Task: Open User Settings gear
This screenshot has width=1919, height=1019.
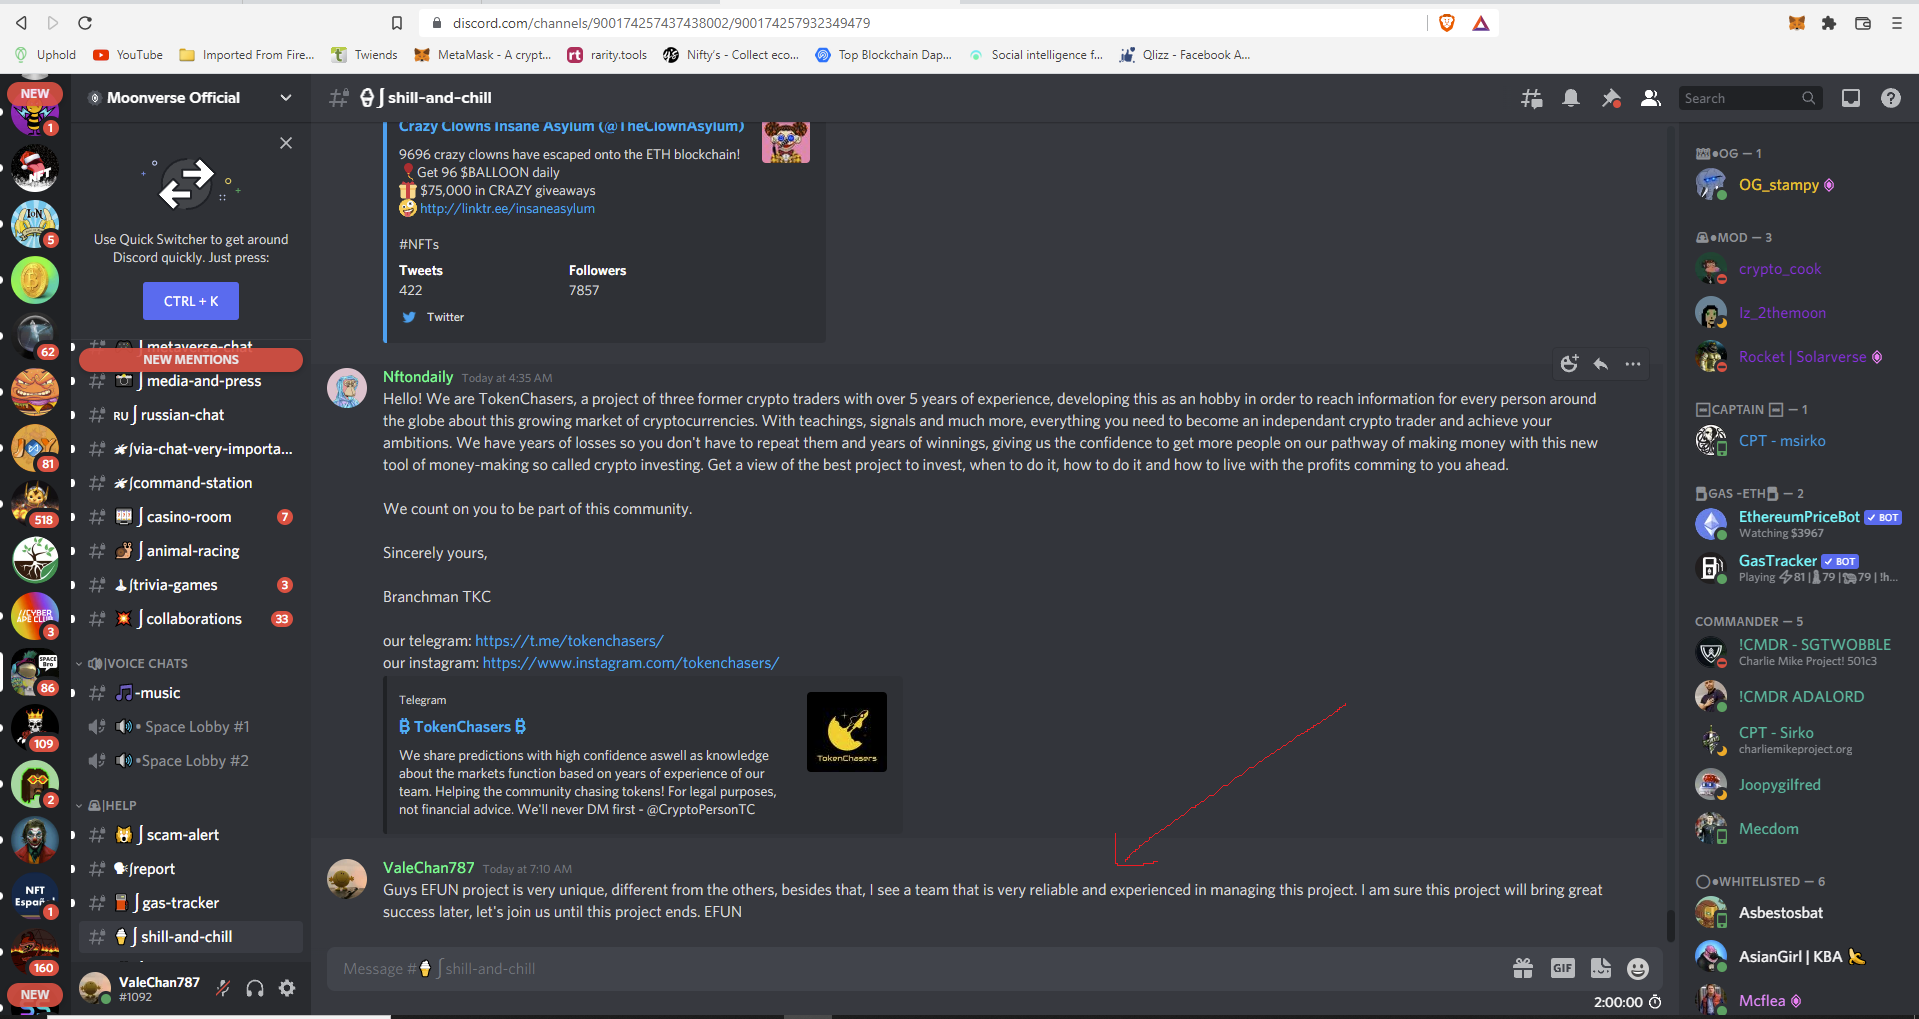Action: pos(287,988)
